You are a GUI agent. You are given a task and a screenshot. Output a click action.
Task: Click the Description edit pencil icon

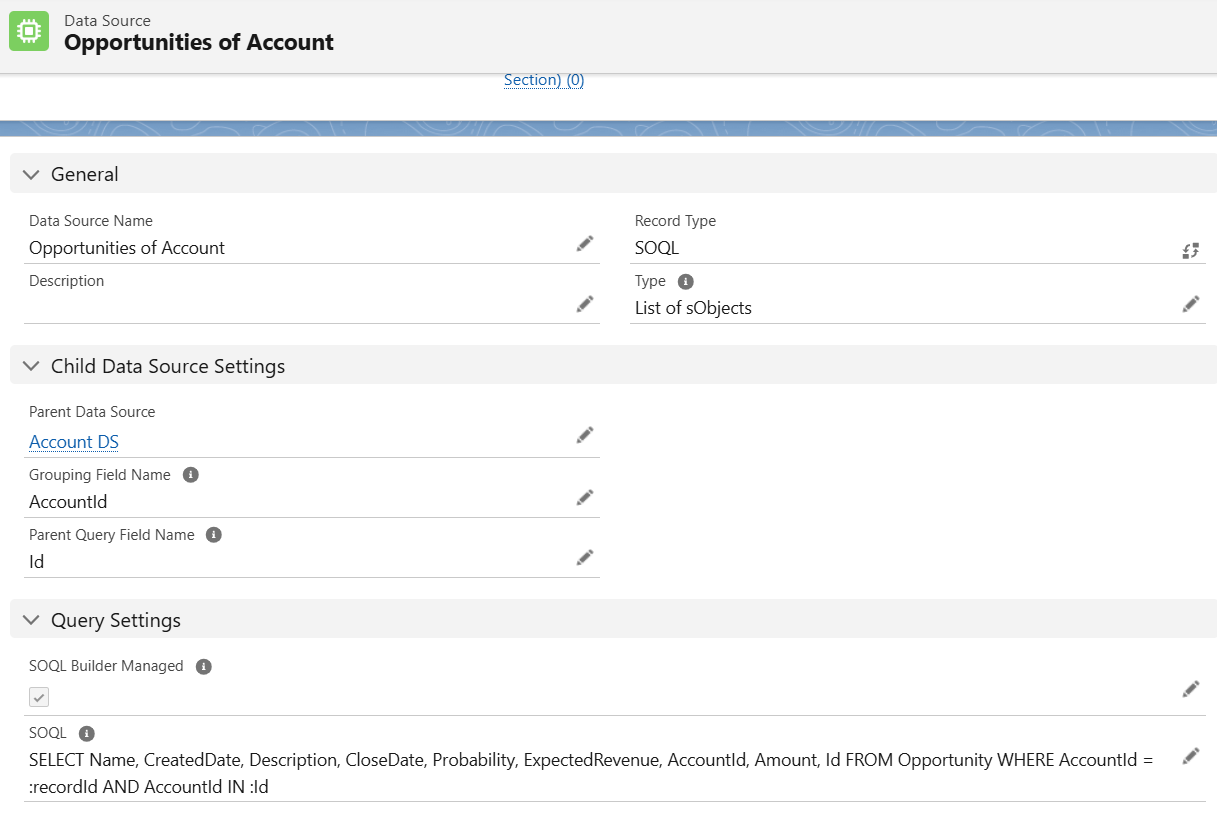(x=585, y=304)
